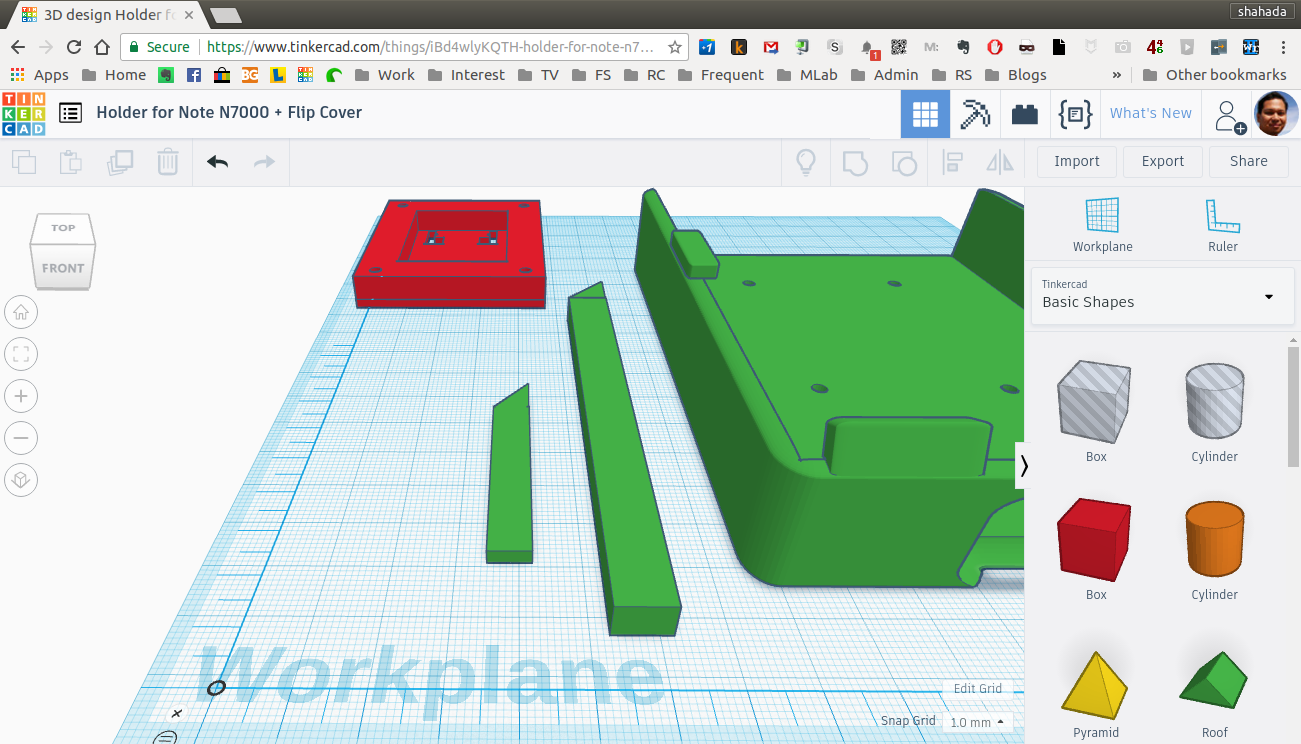Zoom out with the minus icon
The height and width of the screenshot is (744, 1301).
[21, 438]
